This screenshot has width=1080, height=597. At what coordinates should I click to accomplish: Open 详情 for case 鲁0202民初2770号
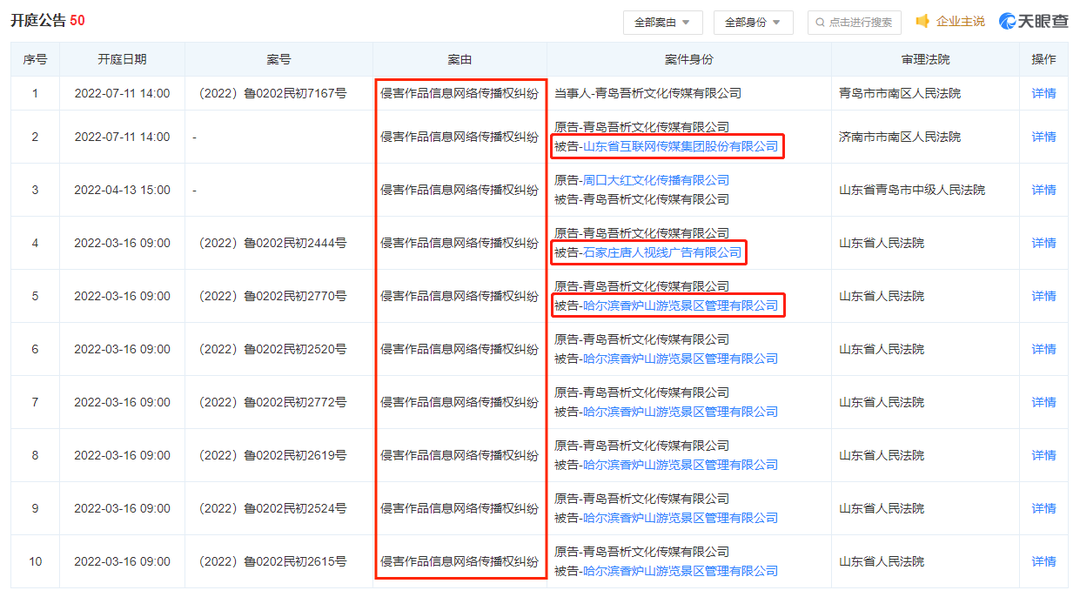point(1043,296)
